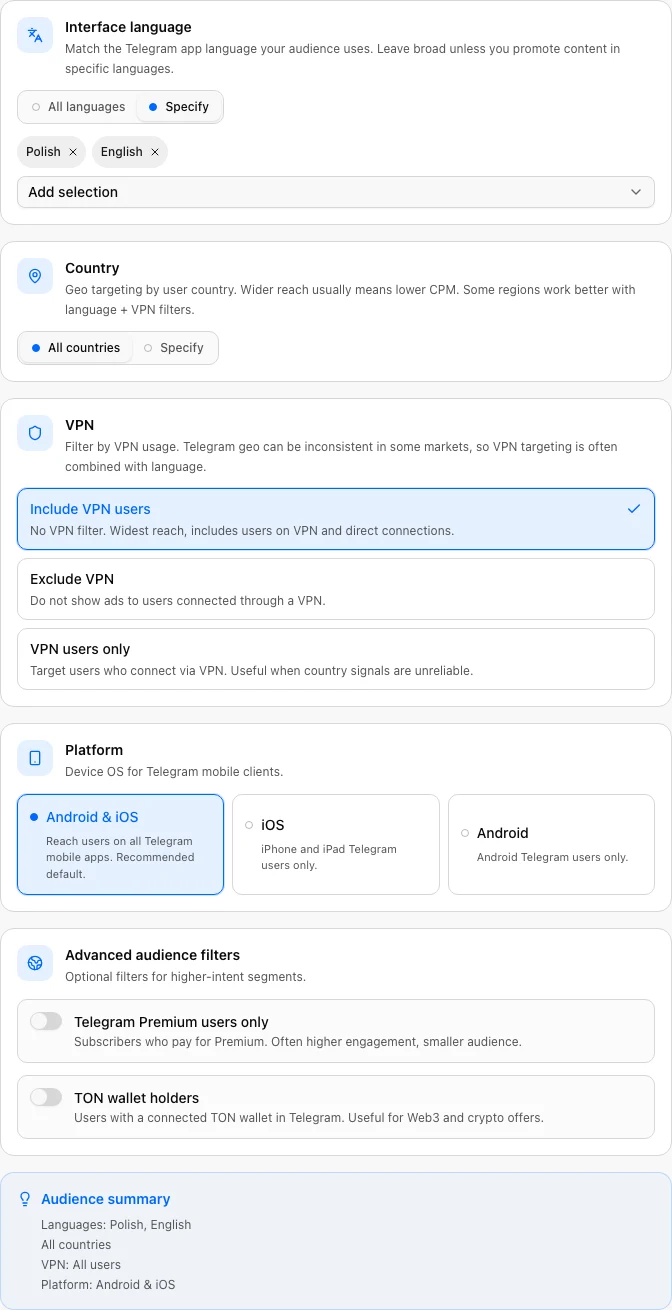Image resolution: width=672 pixels, height=1310 pixels.
Task: Click the Platform section heading
Action: click(x=94, y=750)
